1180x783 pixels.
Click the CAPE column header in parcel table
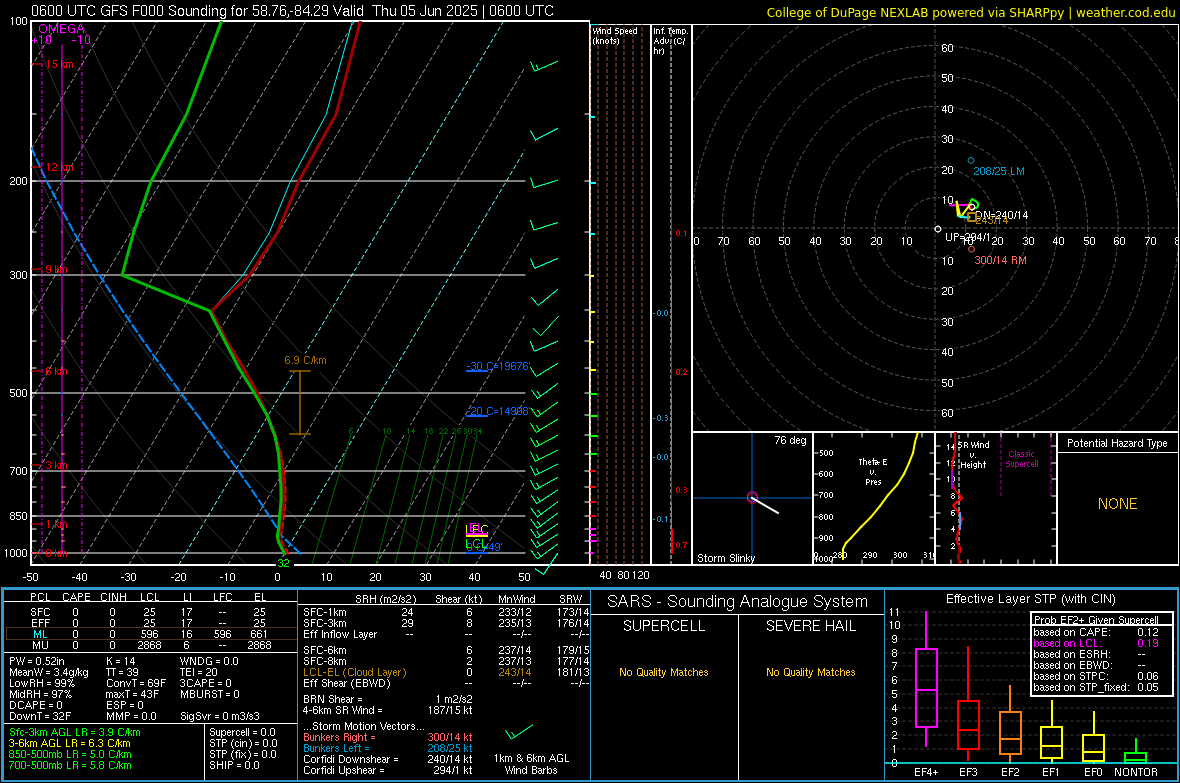tap(76, 596)
